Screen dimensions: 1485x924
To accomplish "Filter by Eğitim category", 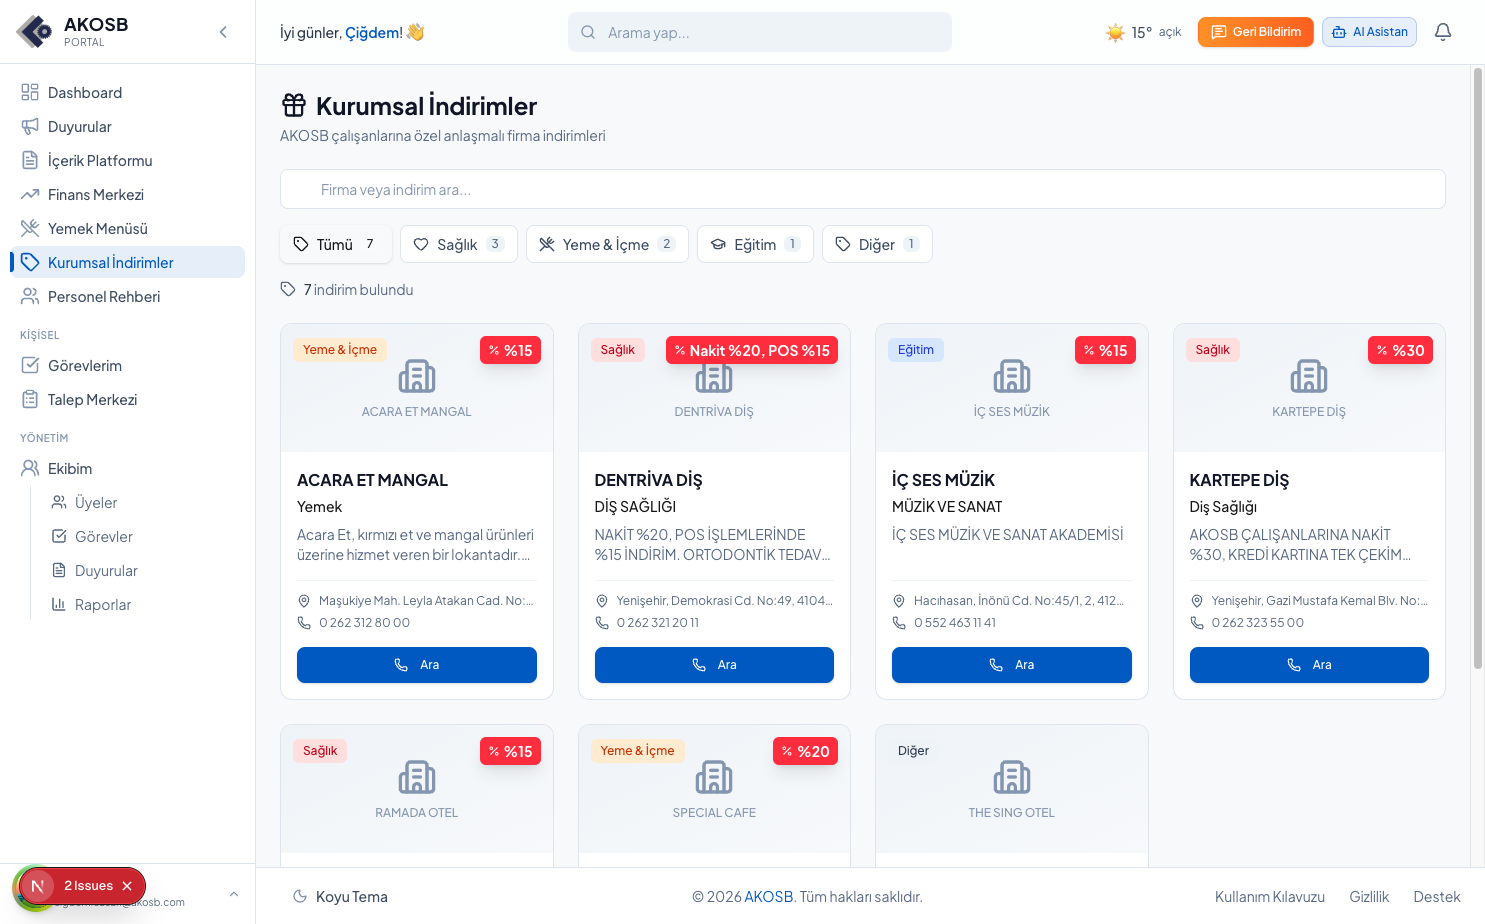I will pyautogui.click(x=755, y=244).
